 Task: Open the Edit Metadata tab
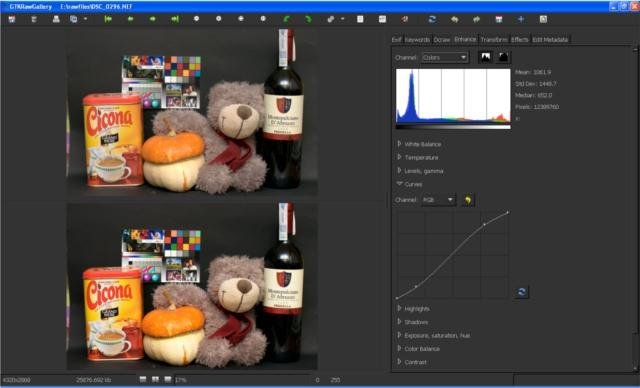coord(550,40)
